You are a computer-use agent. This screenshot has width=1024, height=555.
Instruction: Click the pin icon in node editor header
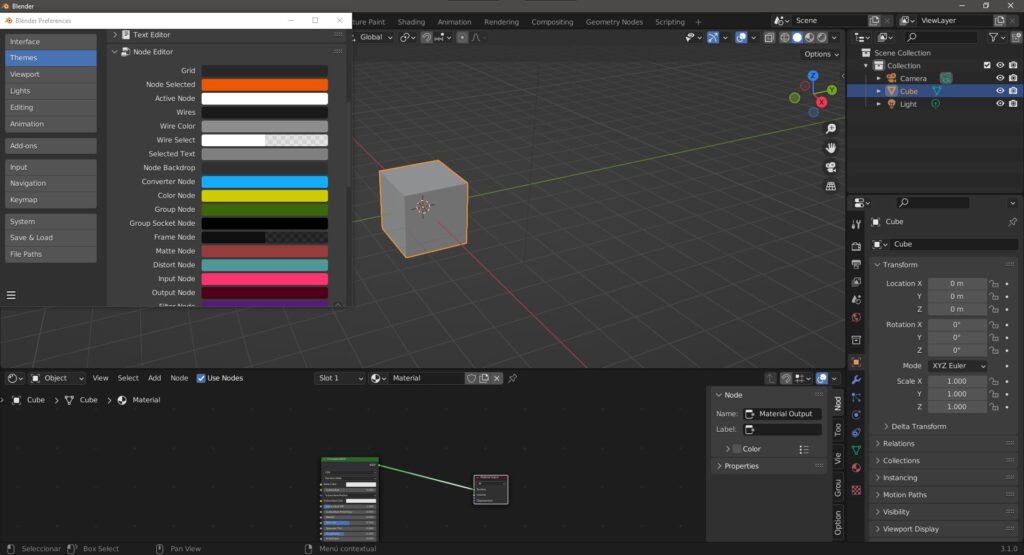(513, 379)
